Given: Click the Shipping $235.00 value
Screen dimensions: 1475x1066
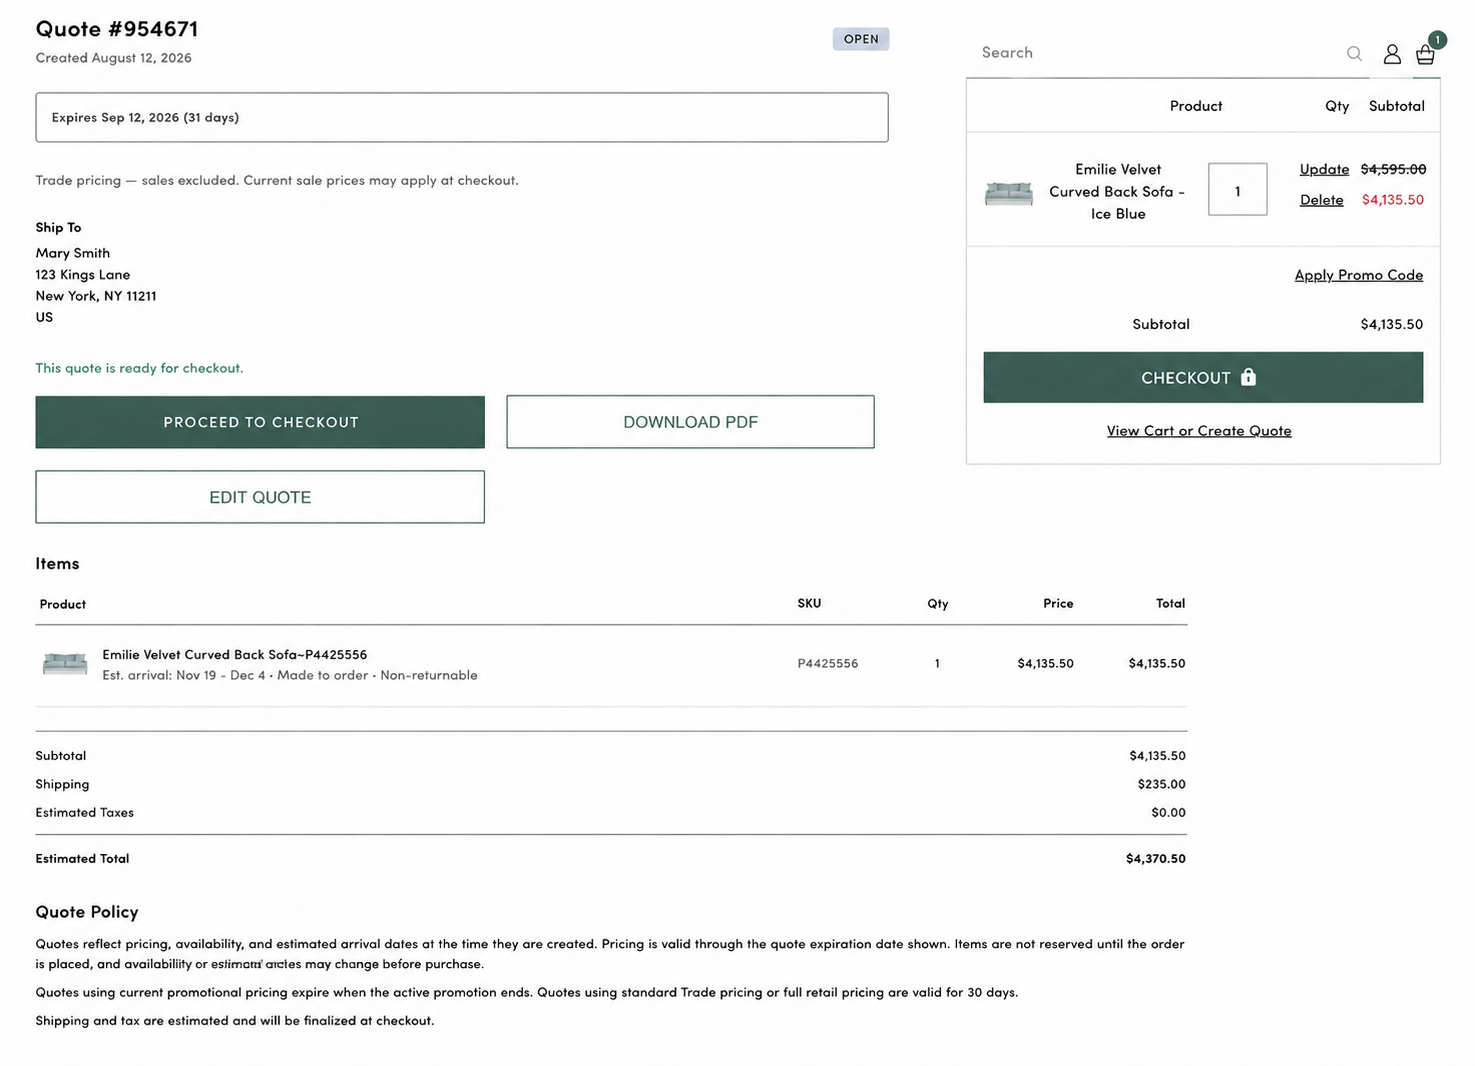Looking at the screenshot, I should click(x=1162, y=784).
